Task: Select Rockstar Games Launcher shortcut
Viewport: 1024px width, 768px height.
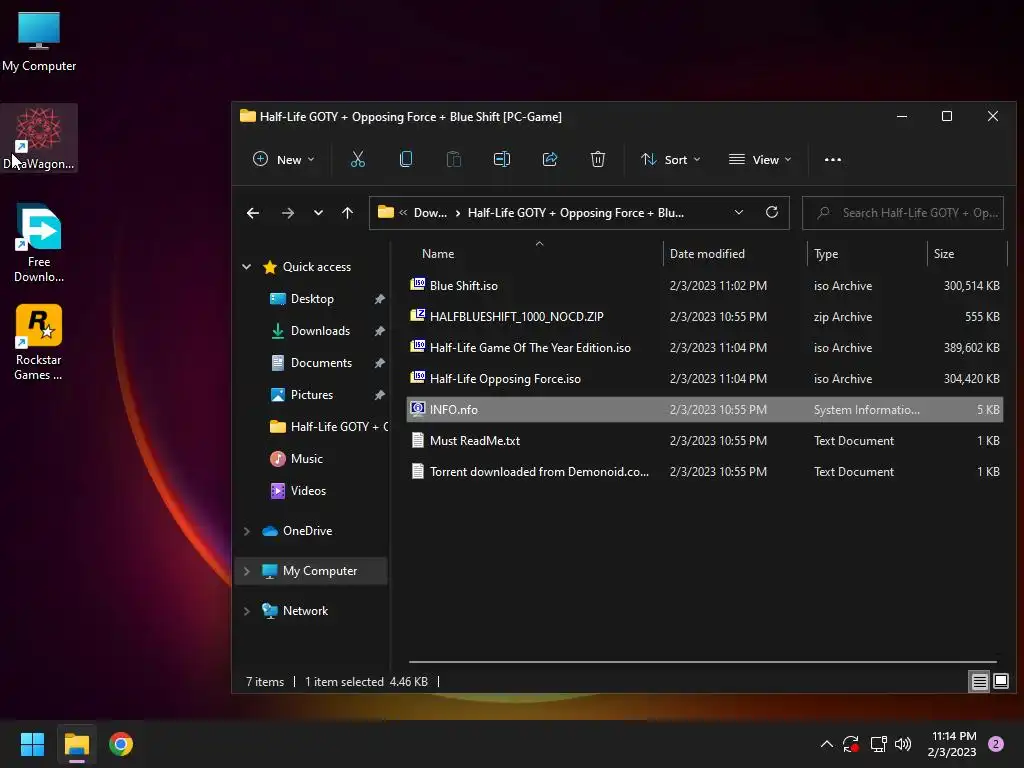Action: pyautogui.click(x=39, y=342)
